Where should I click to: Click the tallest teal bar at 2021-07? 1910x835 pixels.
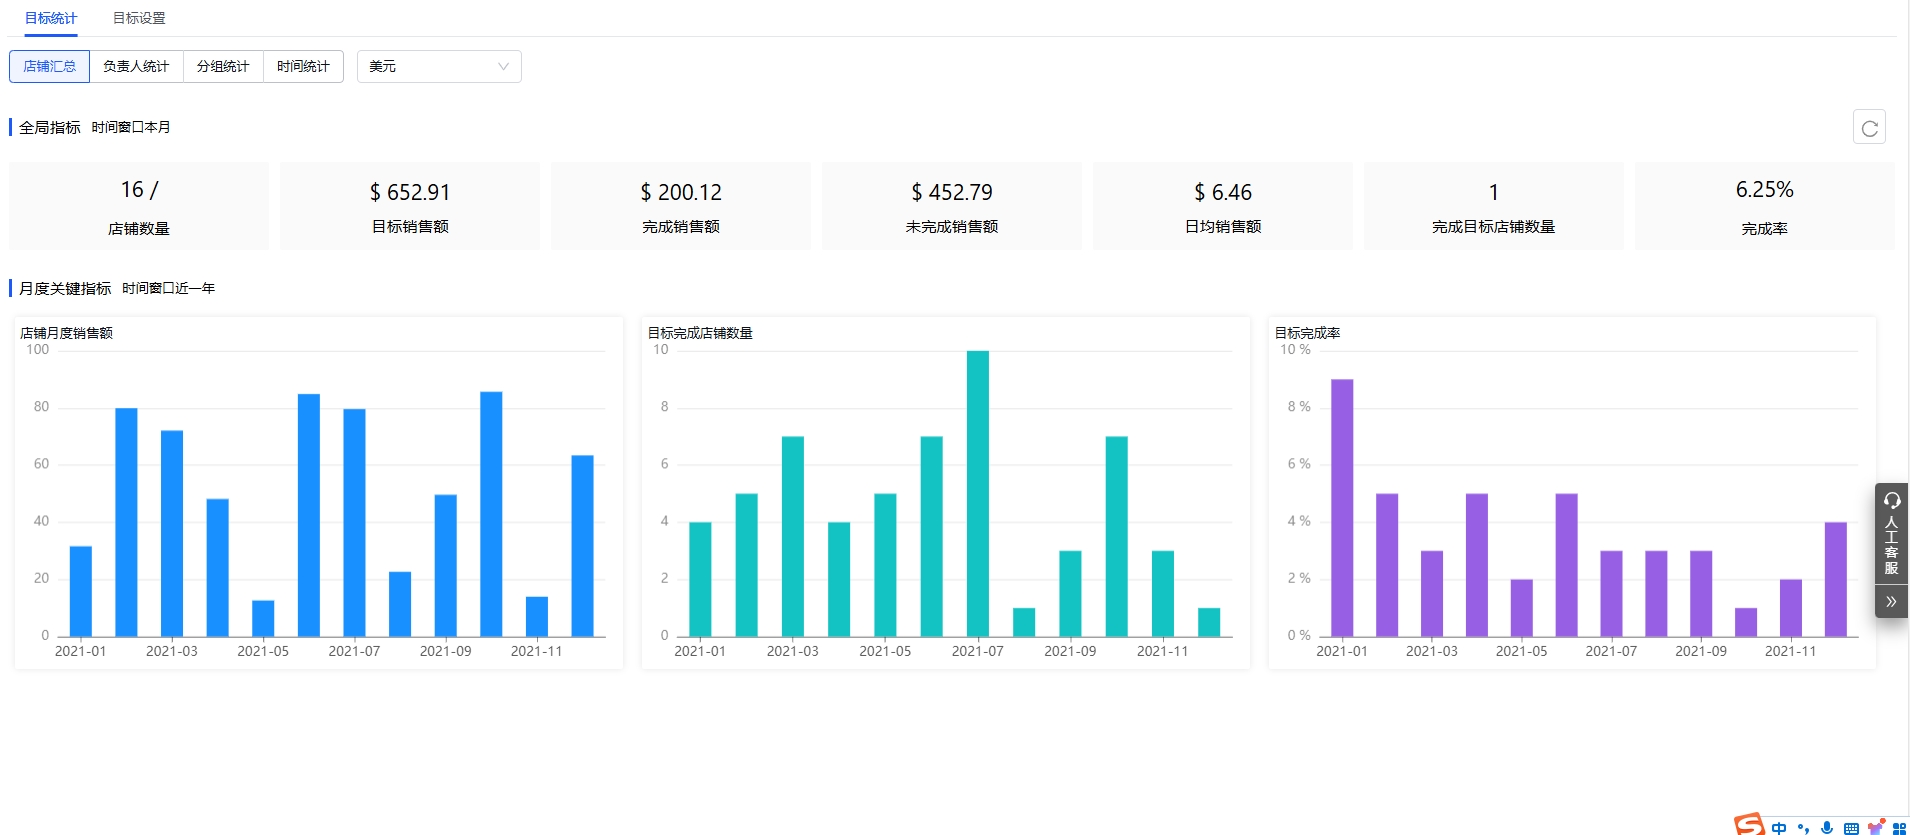978,493
